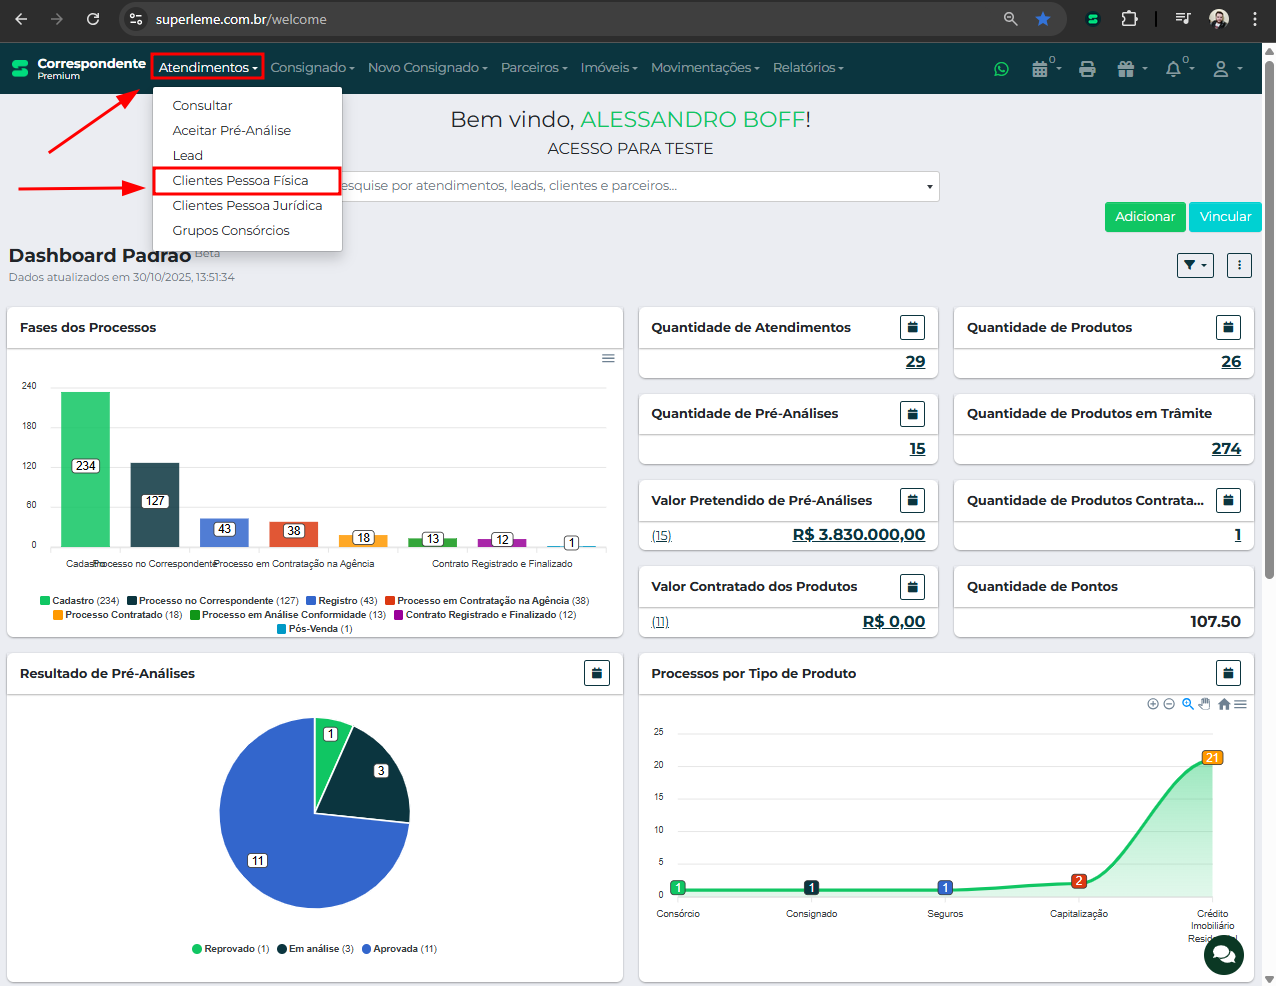Select the pan hand tool on product chart

(1205, 704)
